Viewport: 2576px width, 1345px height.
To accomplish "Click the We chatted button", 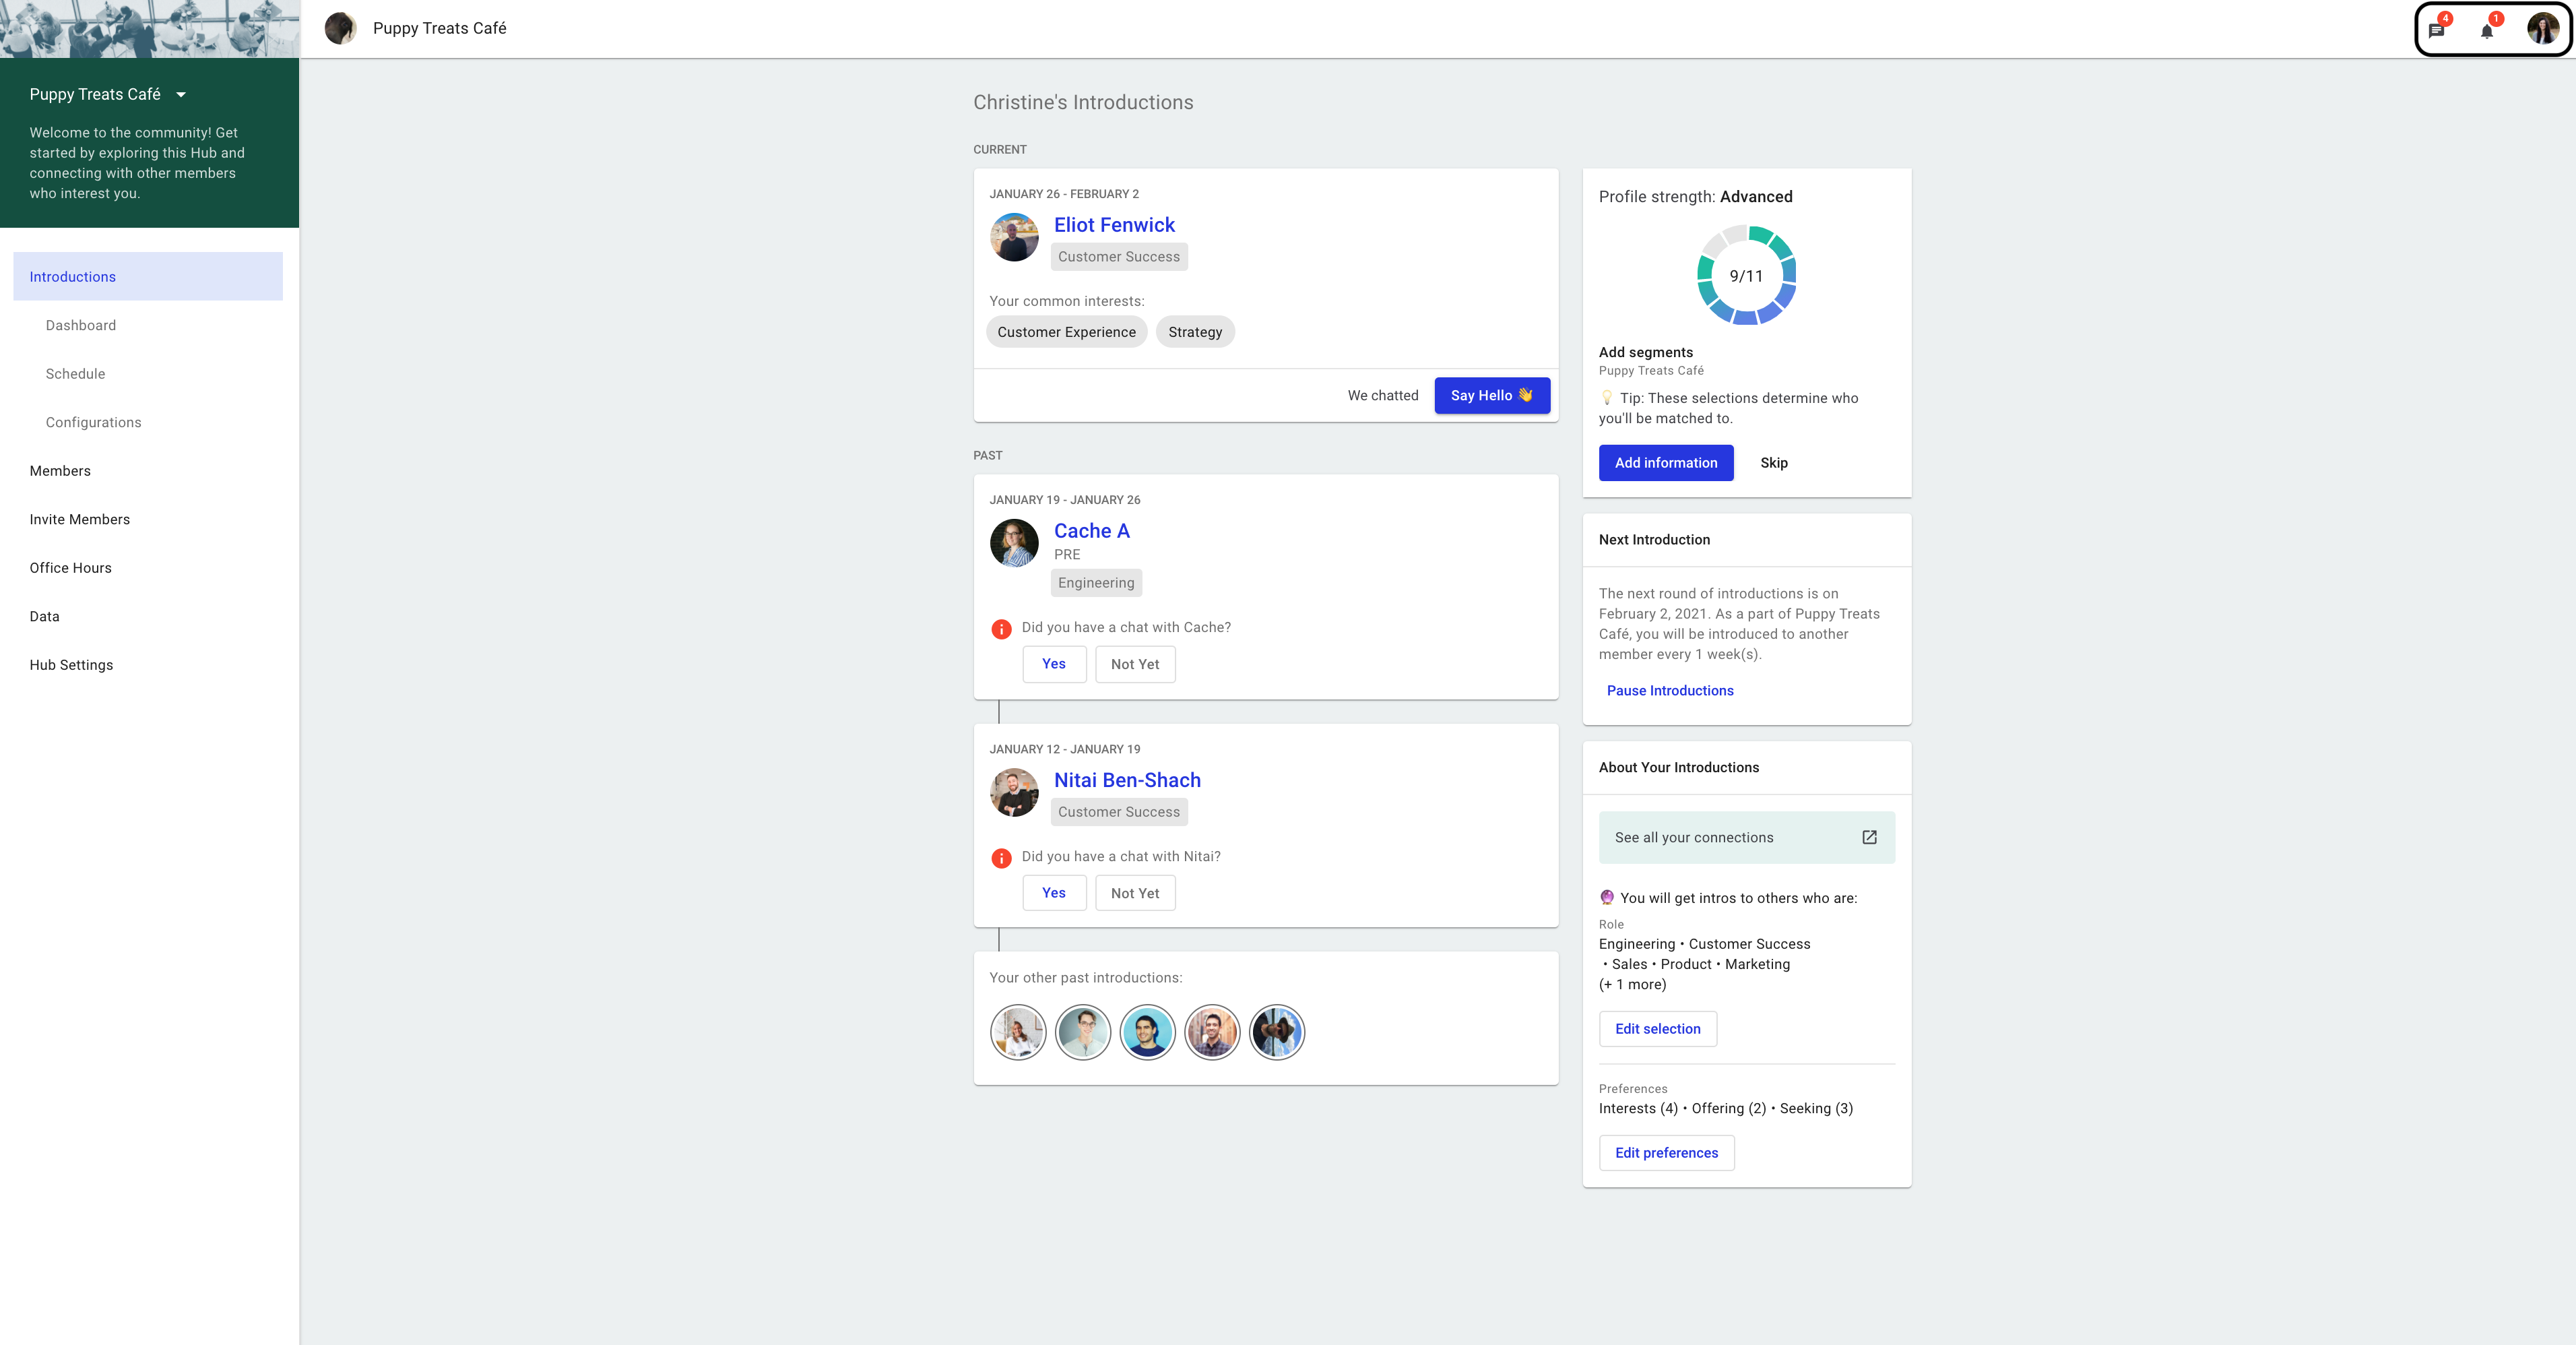I will (x=1383, y=395).
